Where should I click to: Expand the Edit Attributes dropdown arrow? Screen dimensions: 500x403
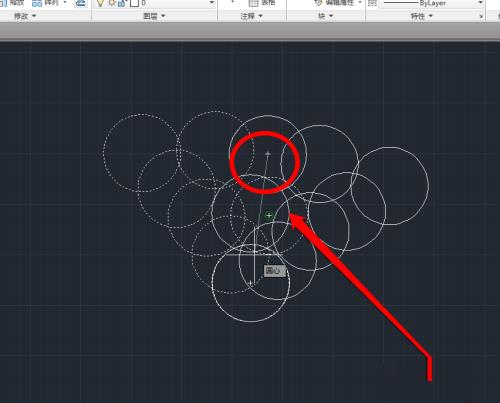[360, 3]
